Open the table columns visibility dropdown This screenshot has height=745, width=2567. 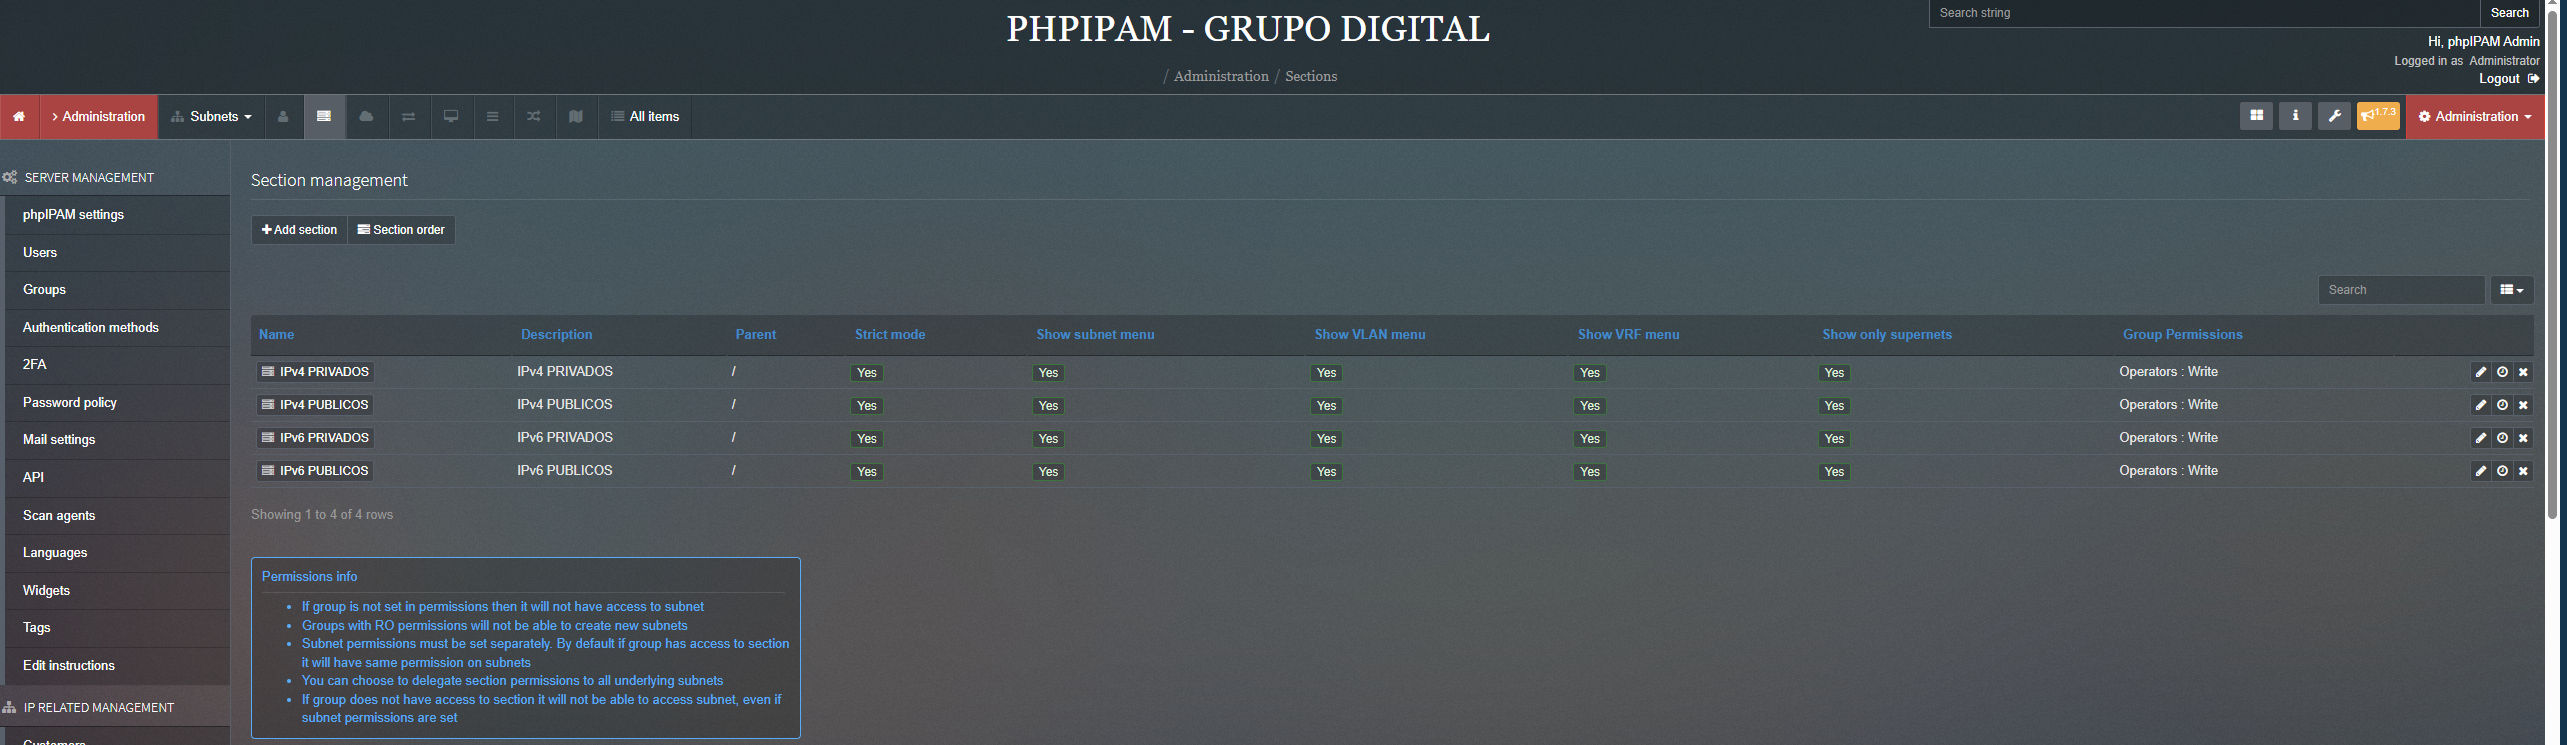pos(2511,290)
